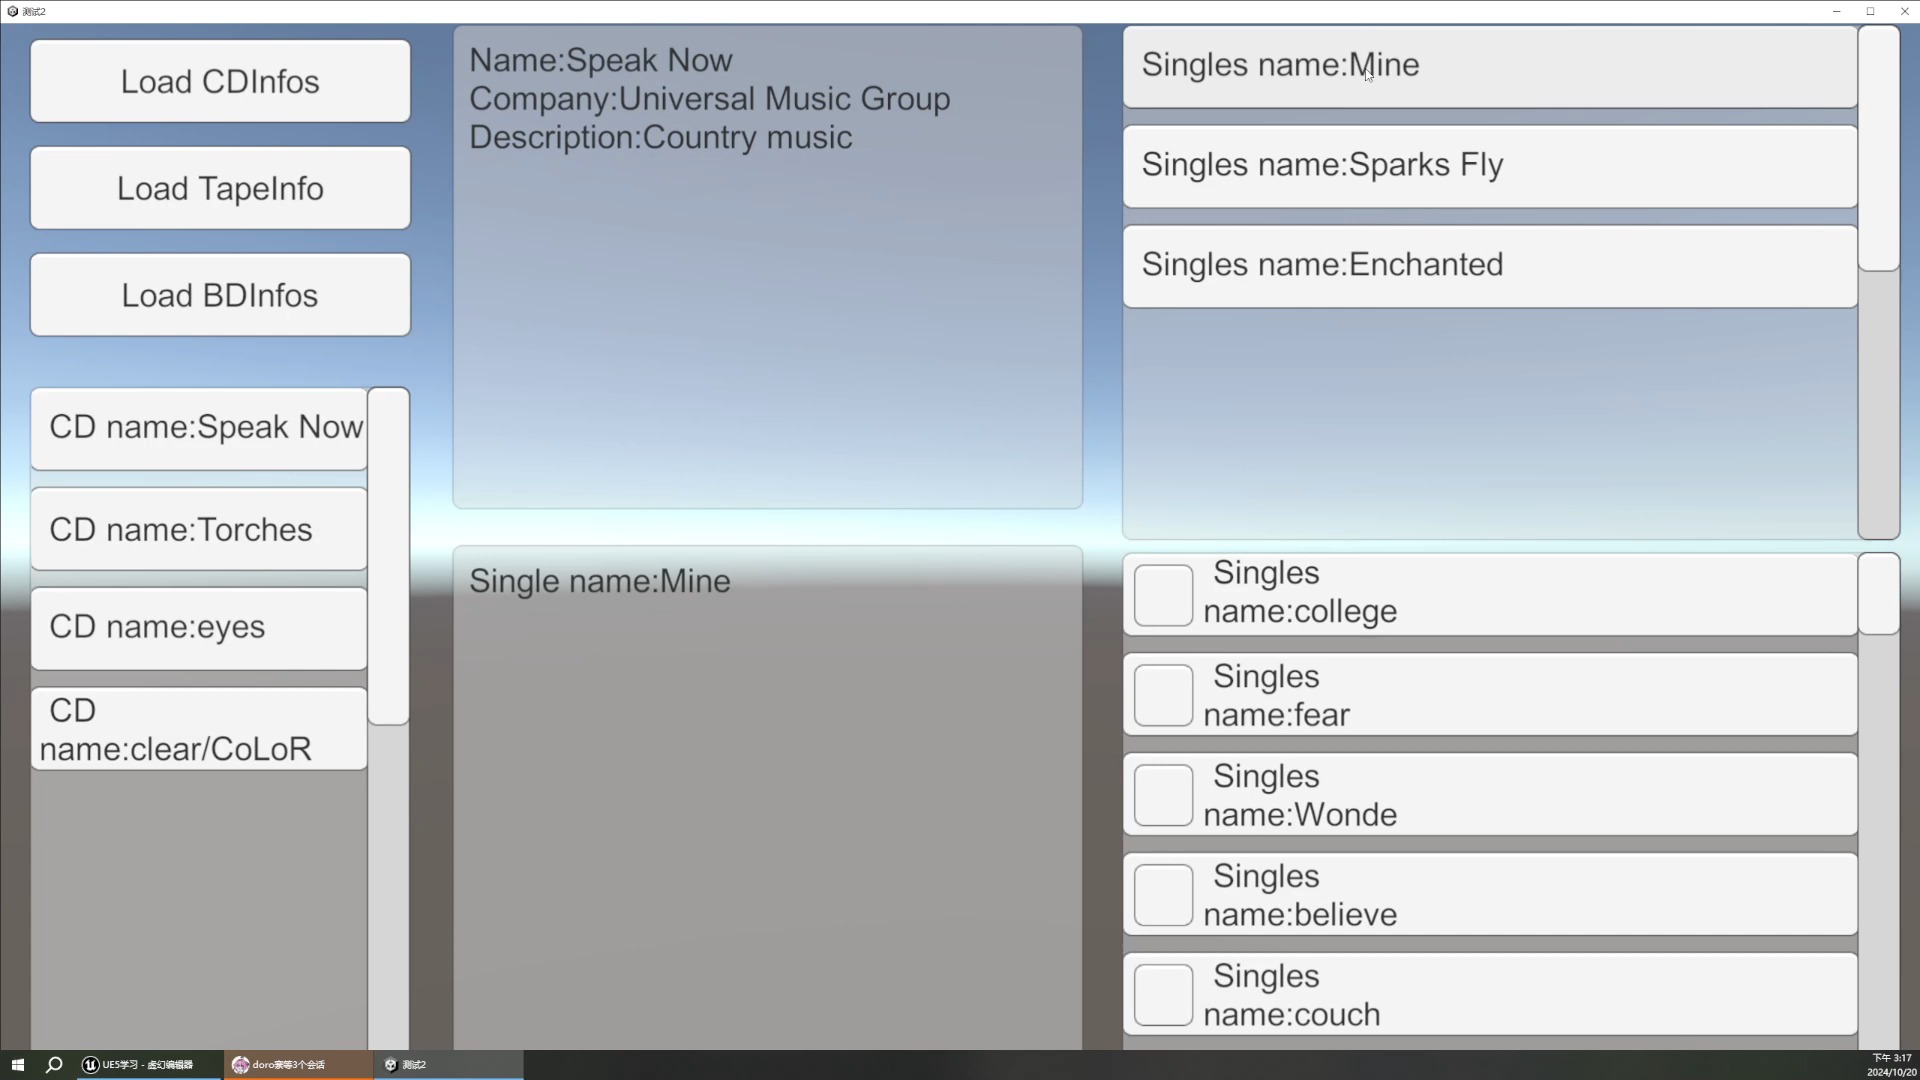1920x1080 pixels.
Task: Click the Single name:Mine detail text
Action: click(x=600, y=581)
